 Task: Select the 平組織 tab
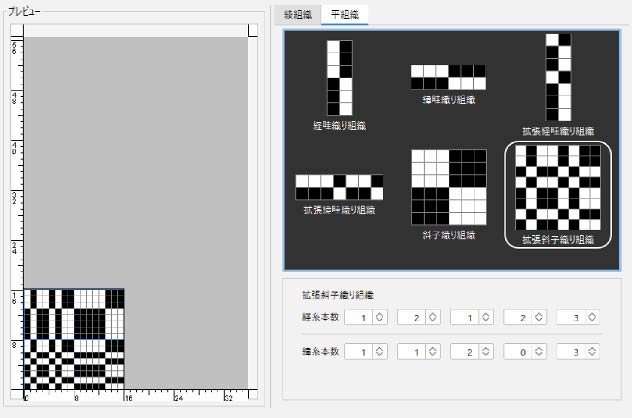[345, 15]
